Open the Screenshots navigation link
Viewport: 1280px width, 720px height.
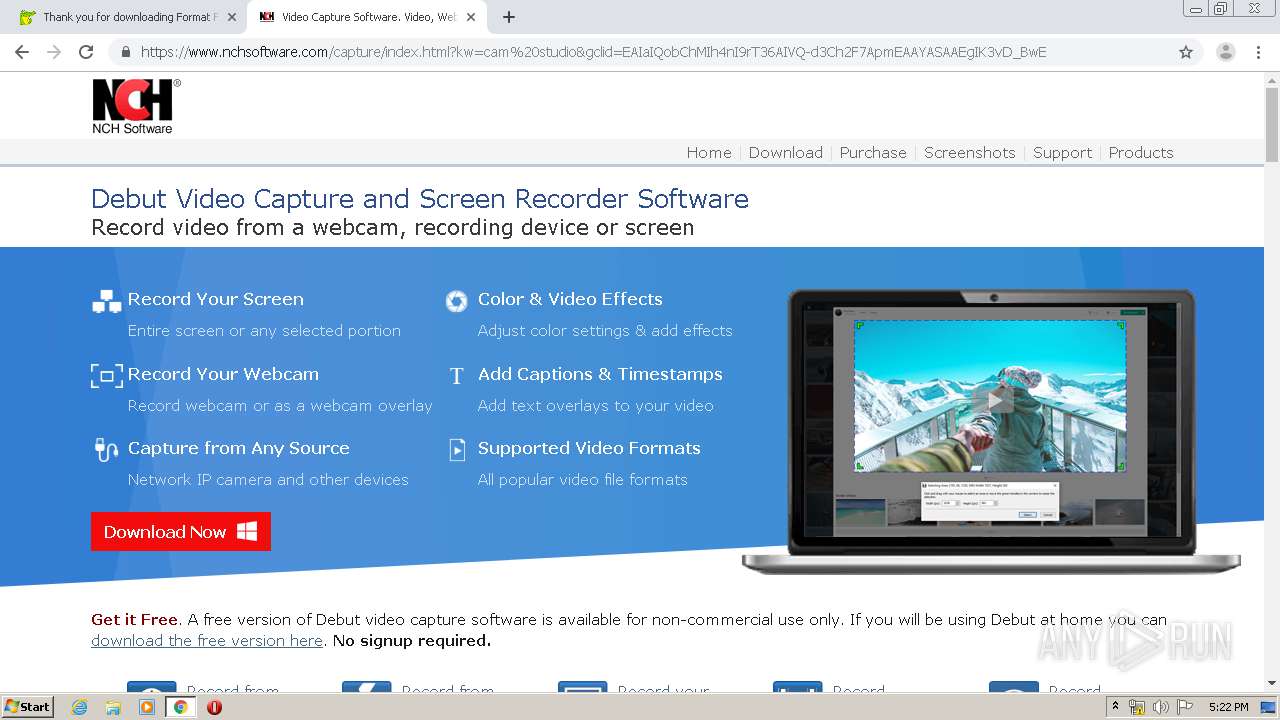click(x=969, y=152)
